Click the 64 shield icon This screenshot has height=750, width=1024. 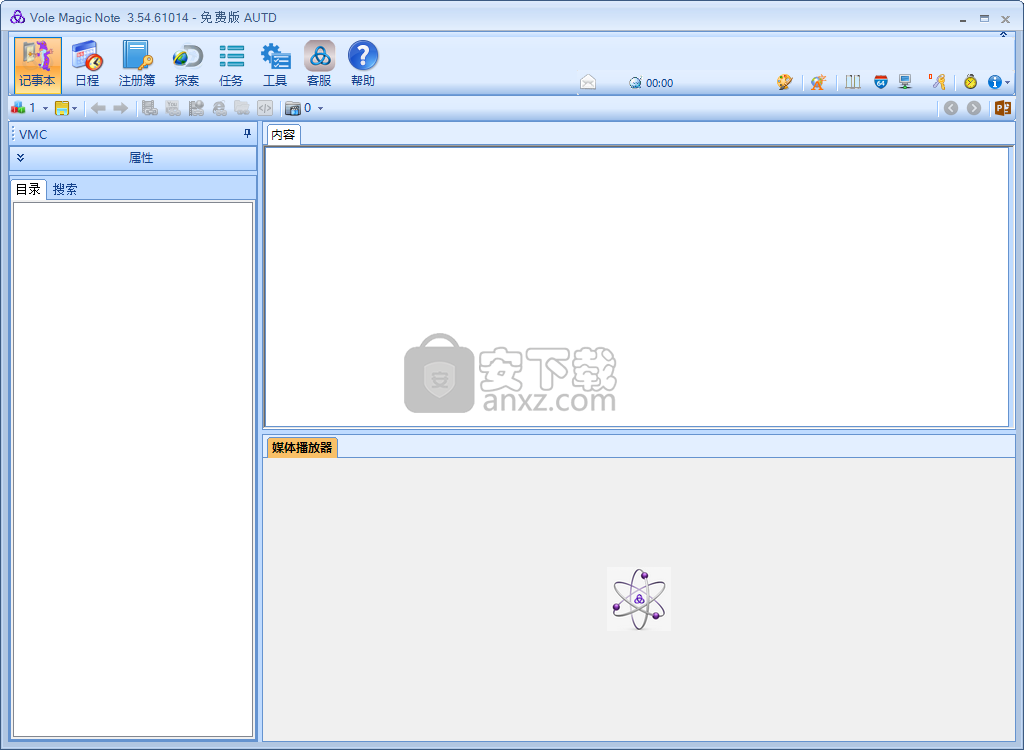click(881, 82)
